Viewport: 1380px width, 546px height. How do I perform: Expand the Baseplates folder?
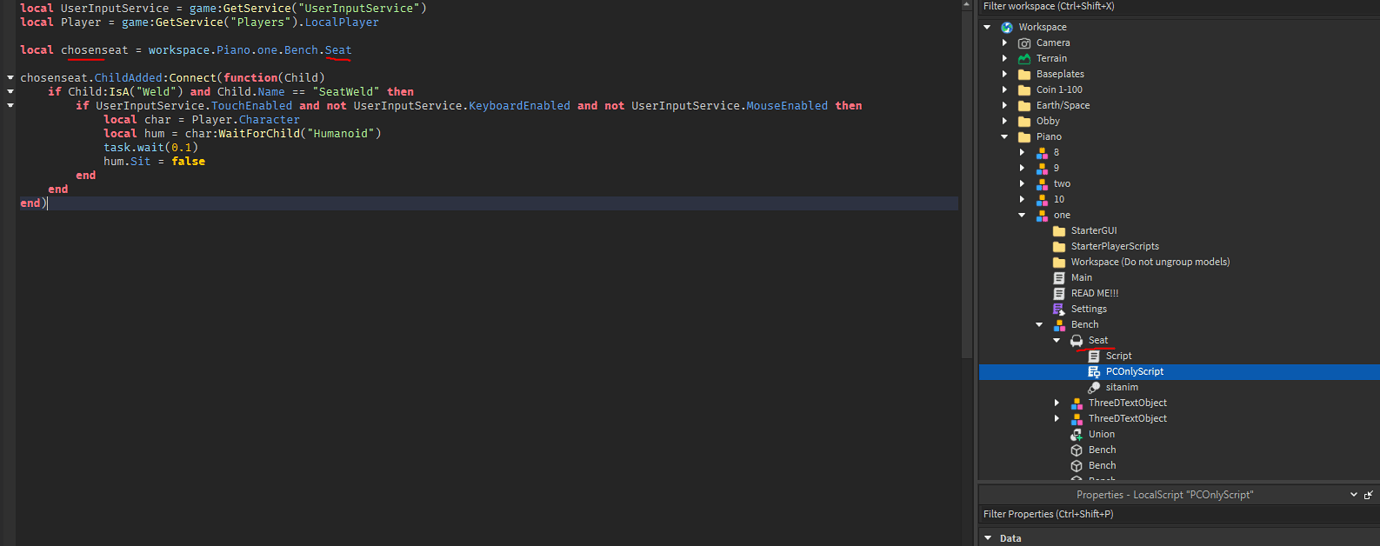[x=1005, y=74]
